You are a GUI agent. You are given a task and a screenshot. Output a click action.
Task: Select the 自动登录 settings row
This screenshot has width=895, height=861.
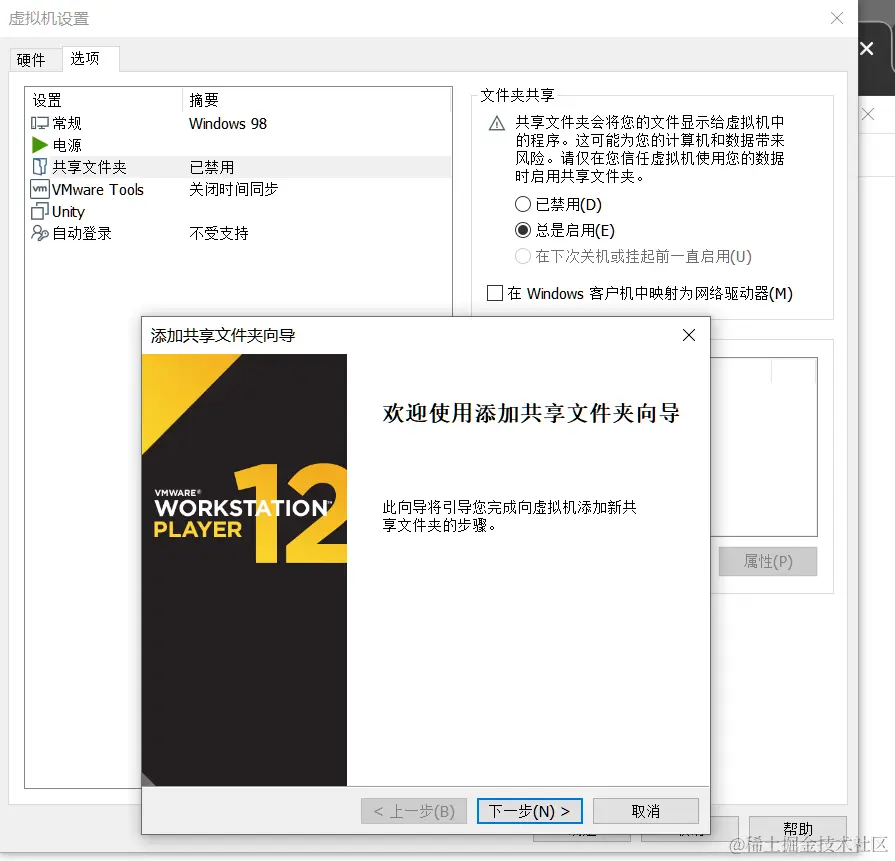(240, 233)
